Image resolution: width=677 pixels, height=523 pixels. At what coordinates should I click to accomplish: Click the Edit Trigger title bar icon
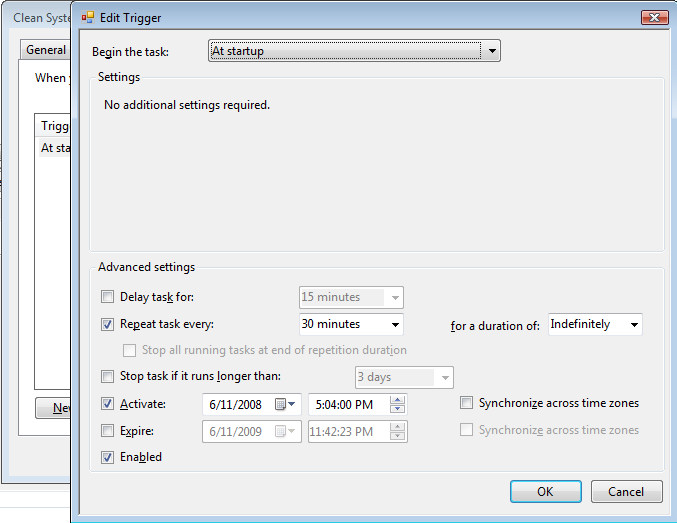(87, 17)
